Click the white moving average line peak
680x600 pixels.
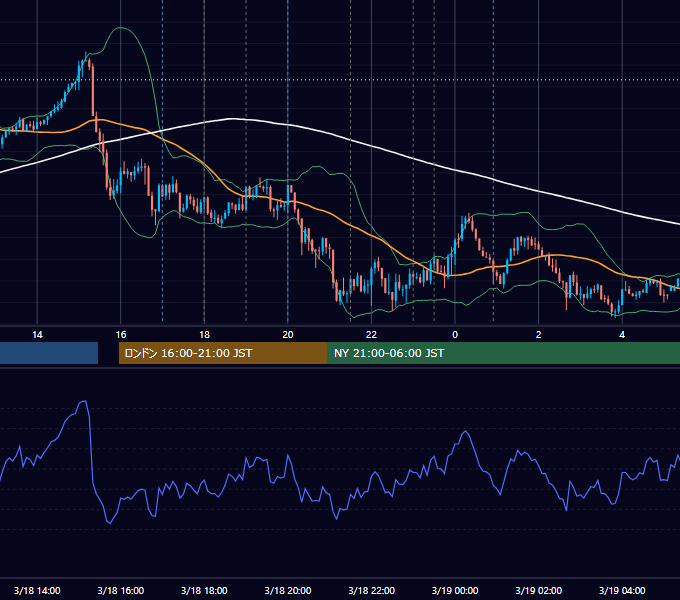(x=233, y=118)
